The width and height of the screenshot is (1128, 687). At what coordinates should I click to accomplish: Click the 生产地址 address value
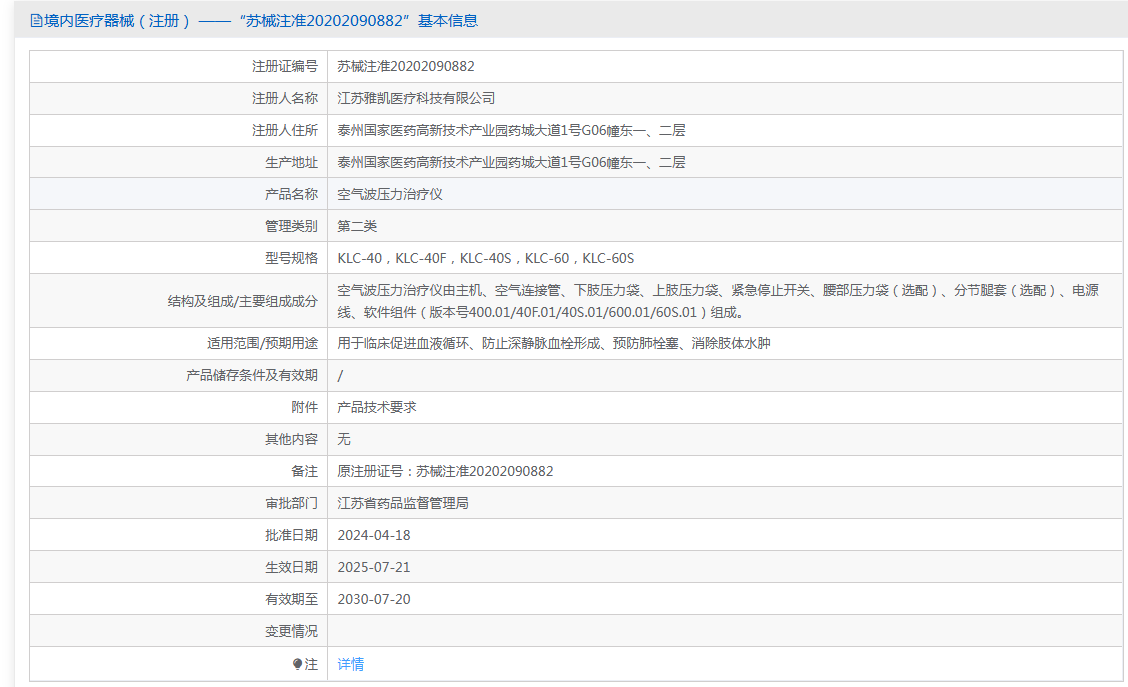[x=511, y=163]
